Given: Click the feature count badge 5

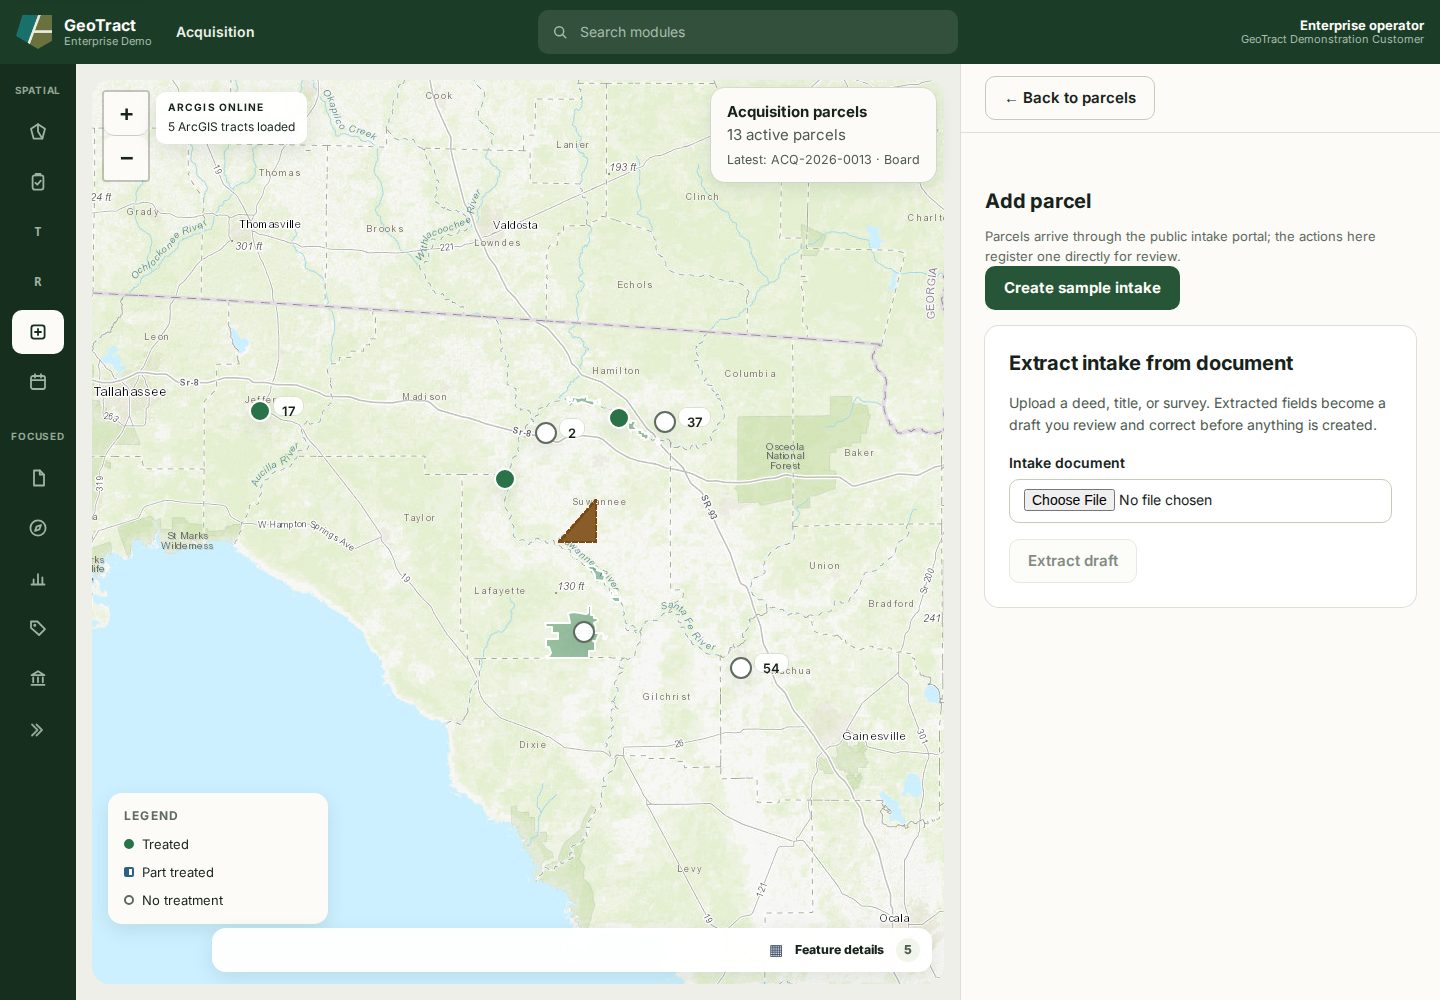Looking at the screenshot, I should click(908, 950).
